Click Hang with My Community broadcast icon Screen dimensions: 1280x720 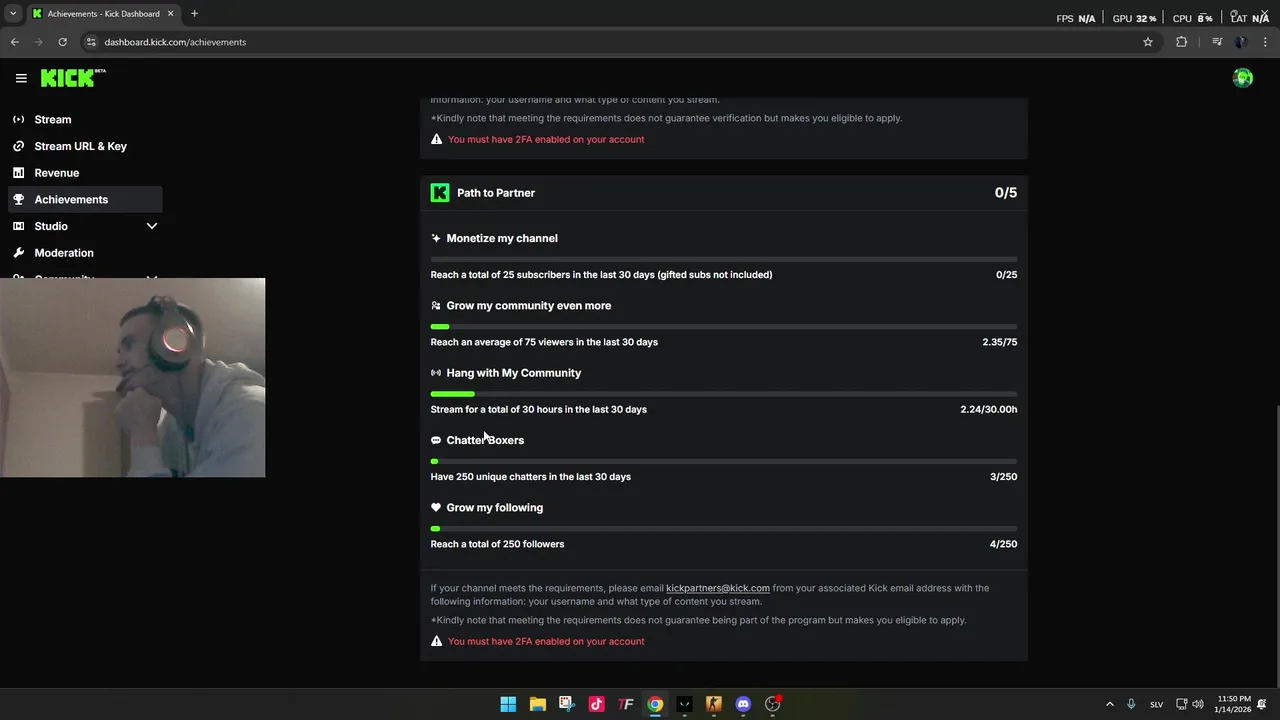pos(436,373)
